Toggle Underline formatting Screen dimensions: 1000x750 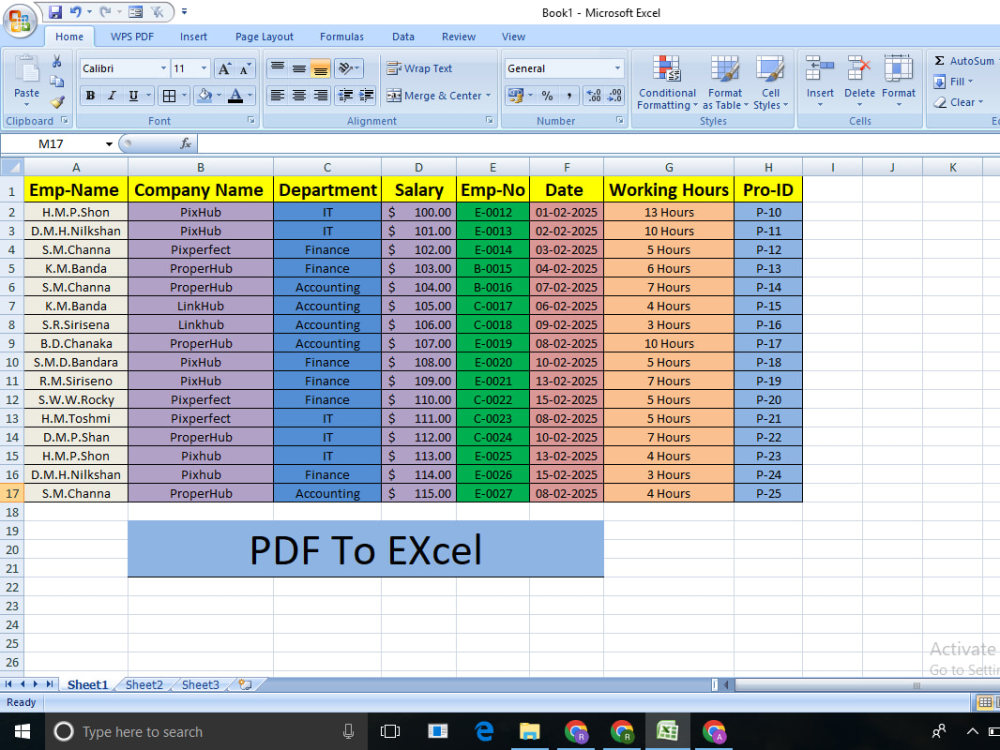tap(133, 96)
